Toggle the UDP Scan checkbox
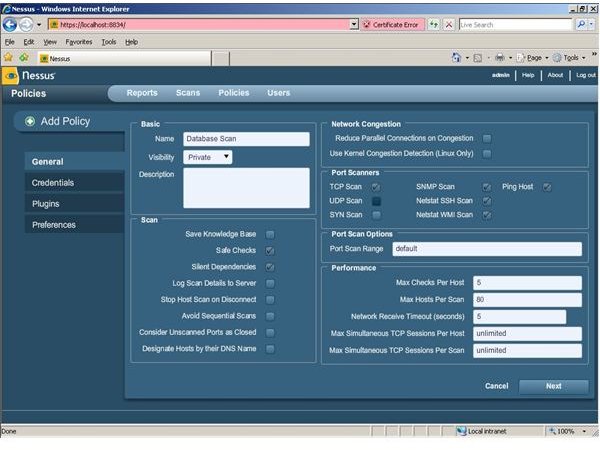Screen dimensions: 600x450 coord(376,201)
